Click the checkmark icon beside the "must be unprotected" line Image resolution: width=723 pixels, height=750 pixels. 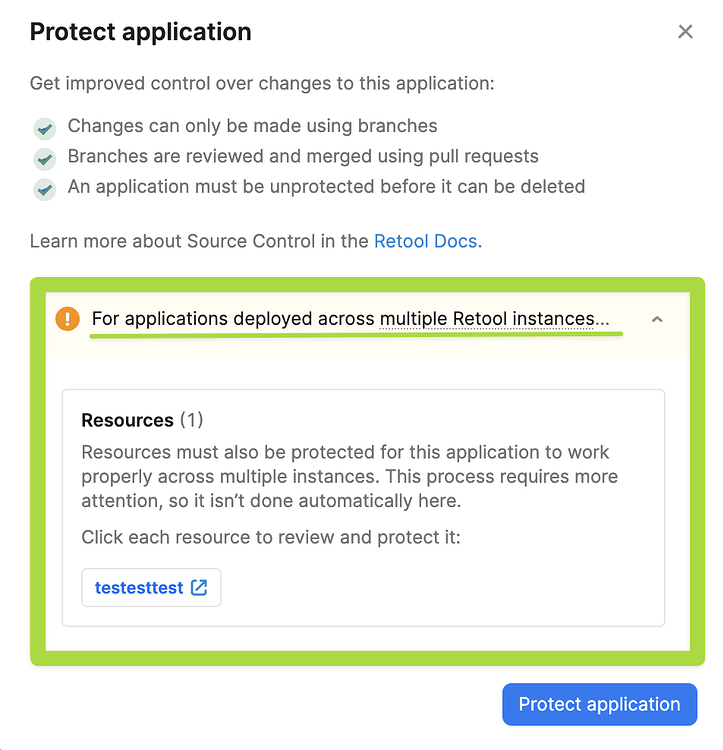point(44,188)
